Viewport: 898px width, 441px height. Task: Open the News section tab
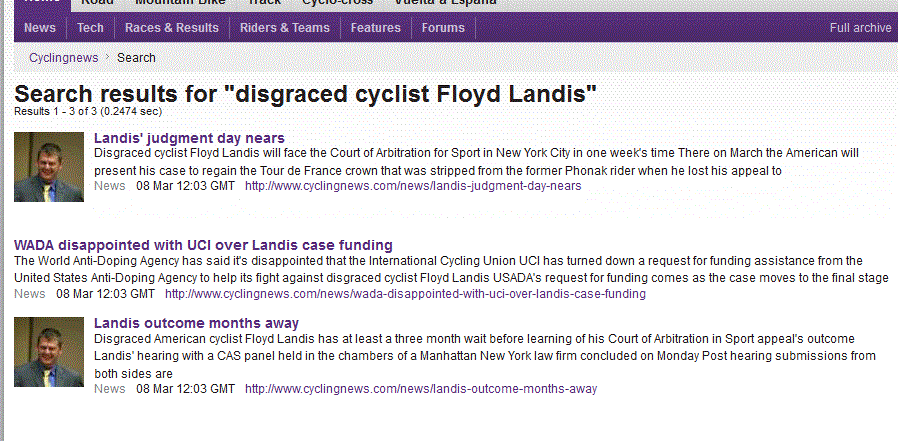[40, 28]
